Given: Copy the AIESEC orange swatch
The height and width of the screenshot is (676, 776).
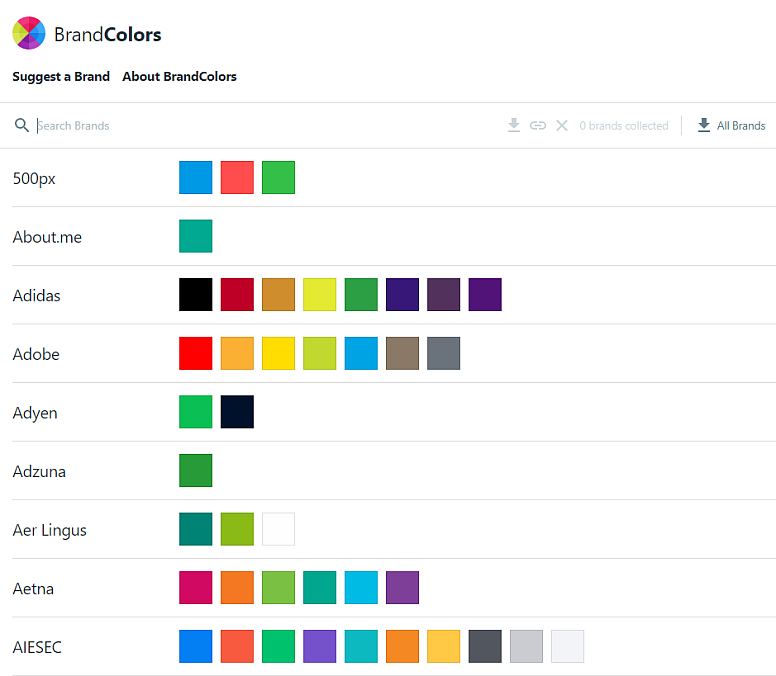Looking at the screenshot, I should 402,646.
